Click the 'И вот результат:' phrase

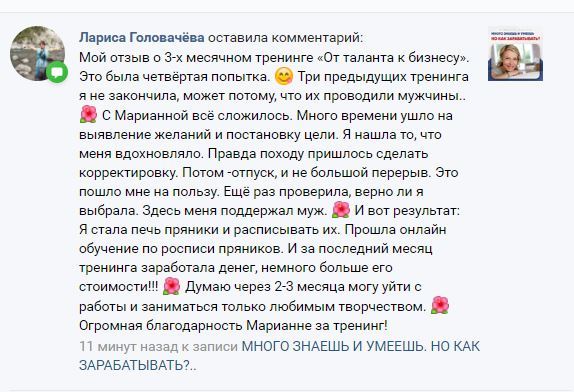(x=407, y=211)
